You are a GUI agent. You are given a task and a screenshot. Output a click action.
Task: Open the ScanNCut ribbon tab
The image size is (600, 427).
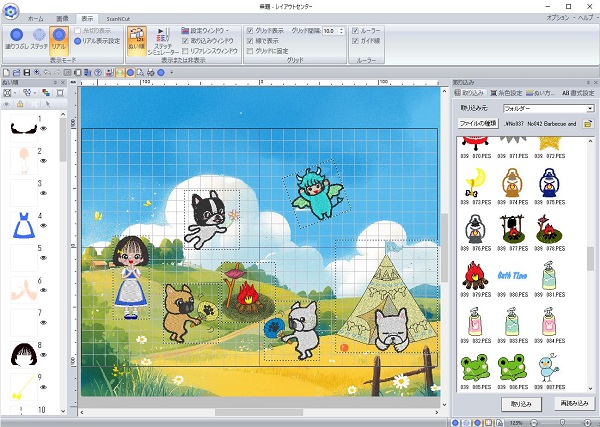tap(121, 19)
